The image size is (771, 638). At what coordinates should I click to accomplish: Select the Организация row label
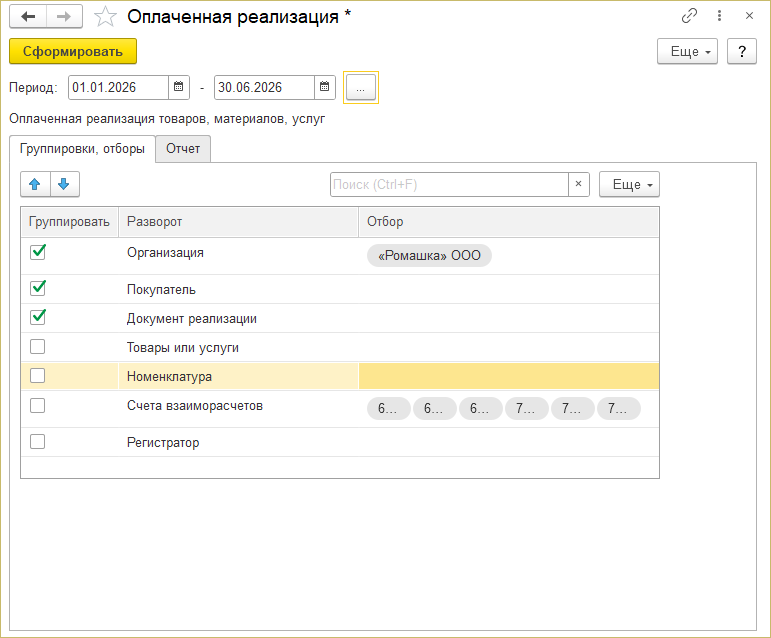point(165,253)
